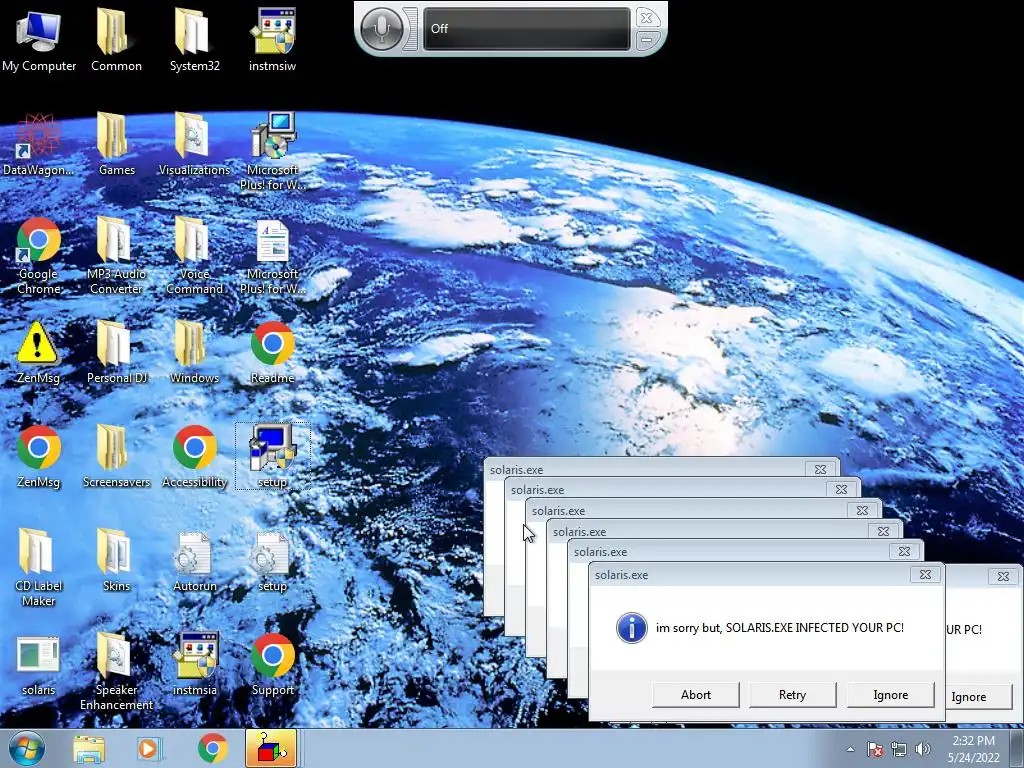Screen dimensions: 1024x768
Task: Open the network status tray icon
Action: pyautogui.click(x=899, y=749)
